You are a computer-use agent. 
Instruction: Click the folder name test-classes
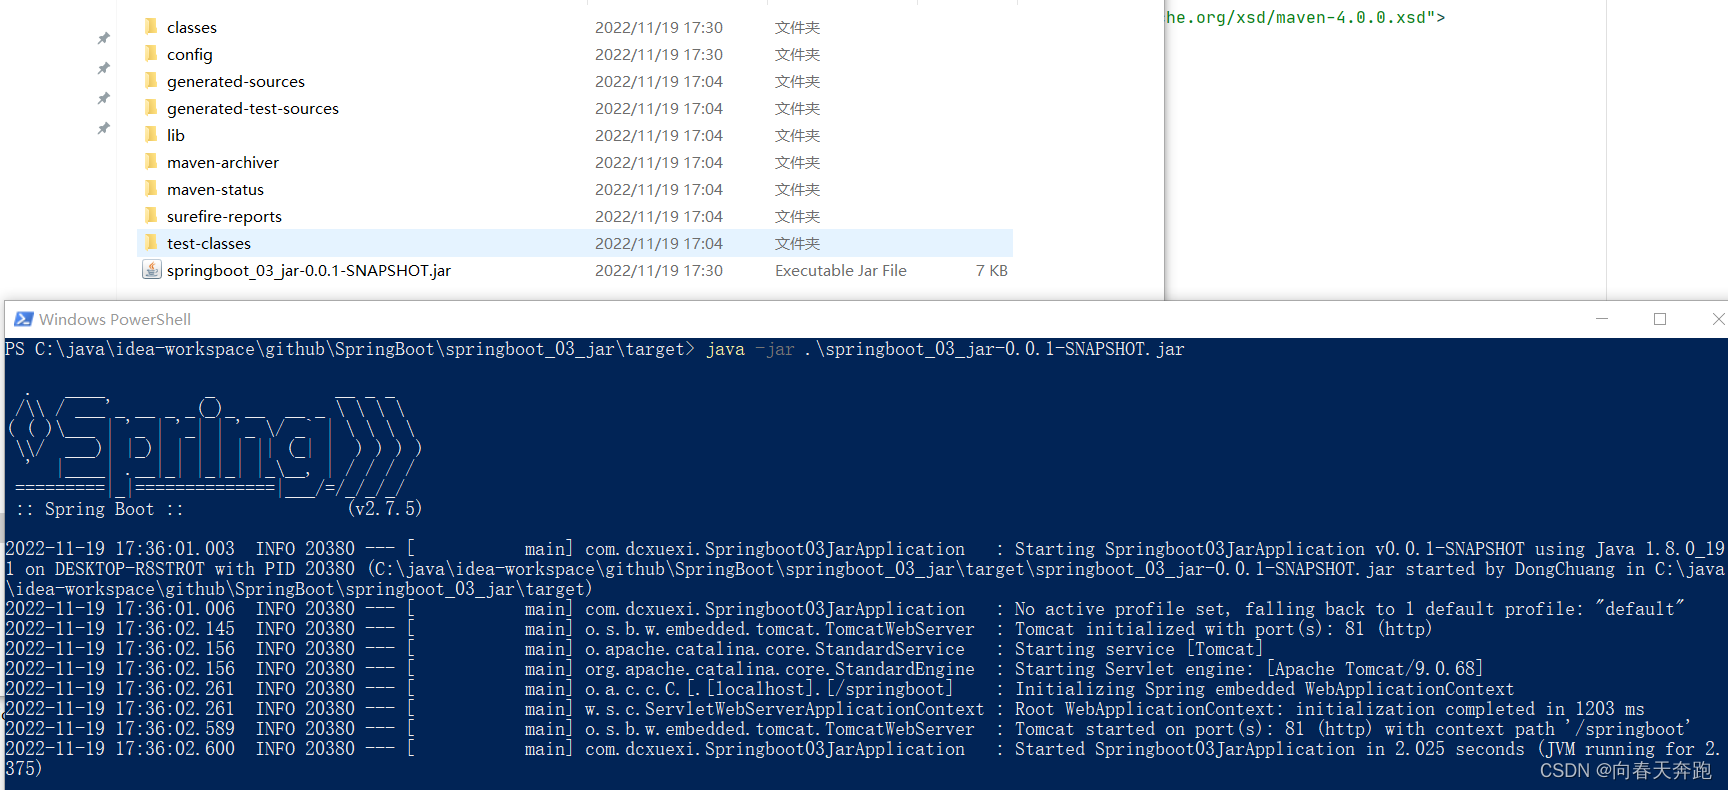pos(209,243)
